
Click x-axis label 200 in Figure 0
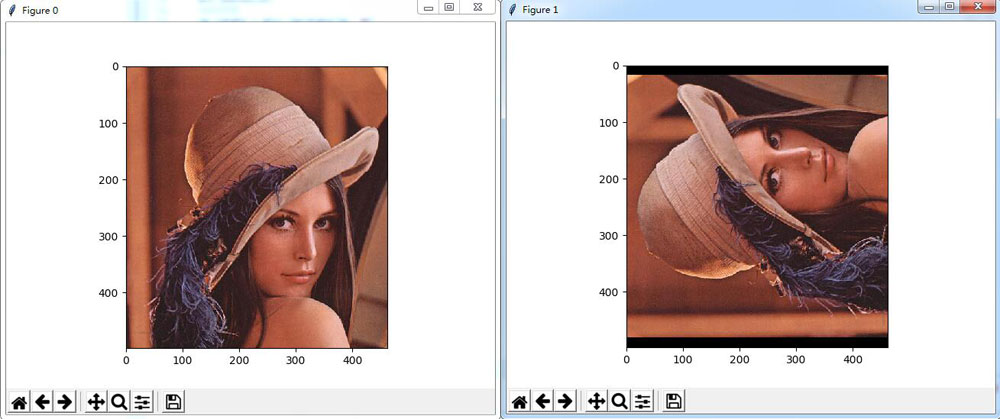239,361
